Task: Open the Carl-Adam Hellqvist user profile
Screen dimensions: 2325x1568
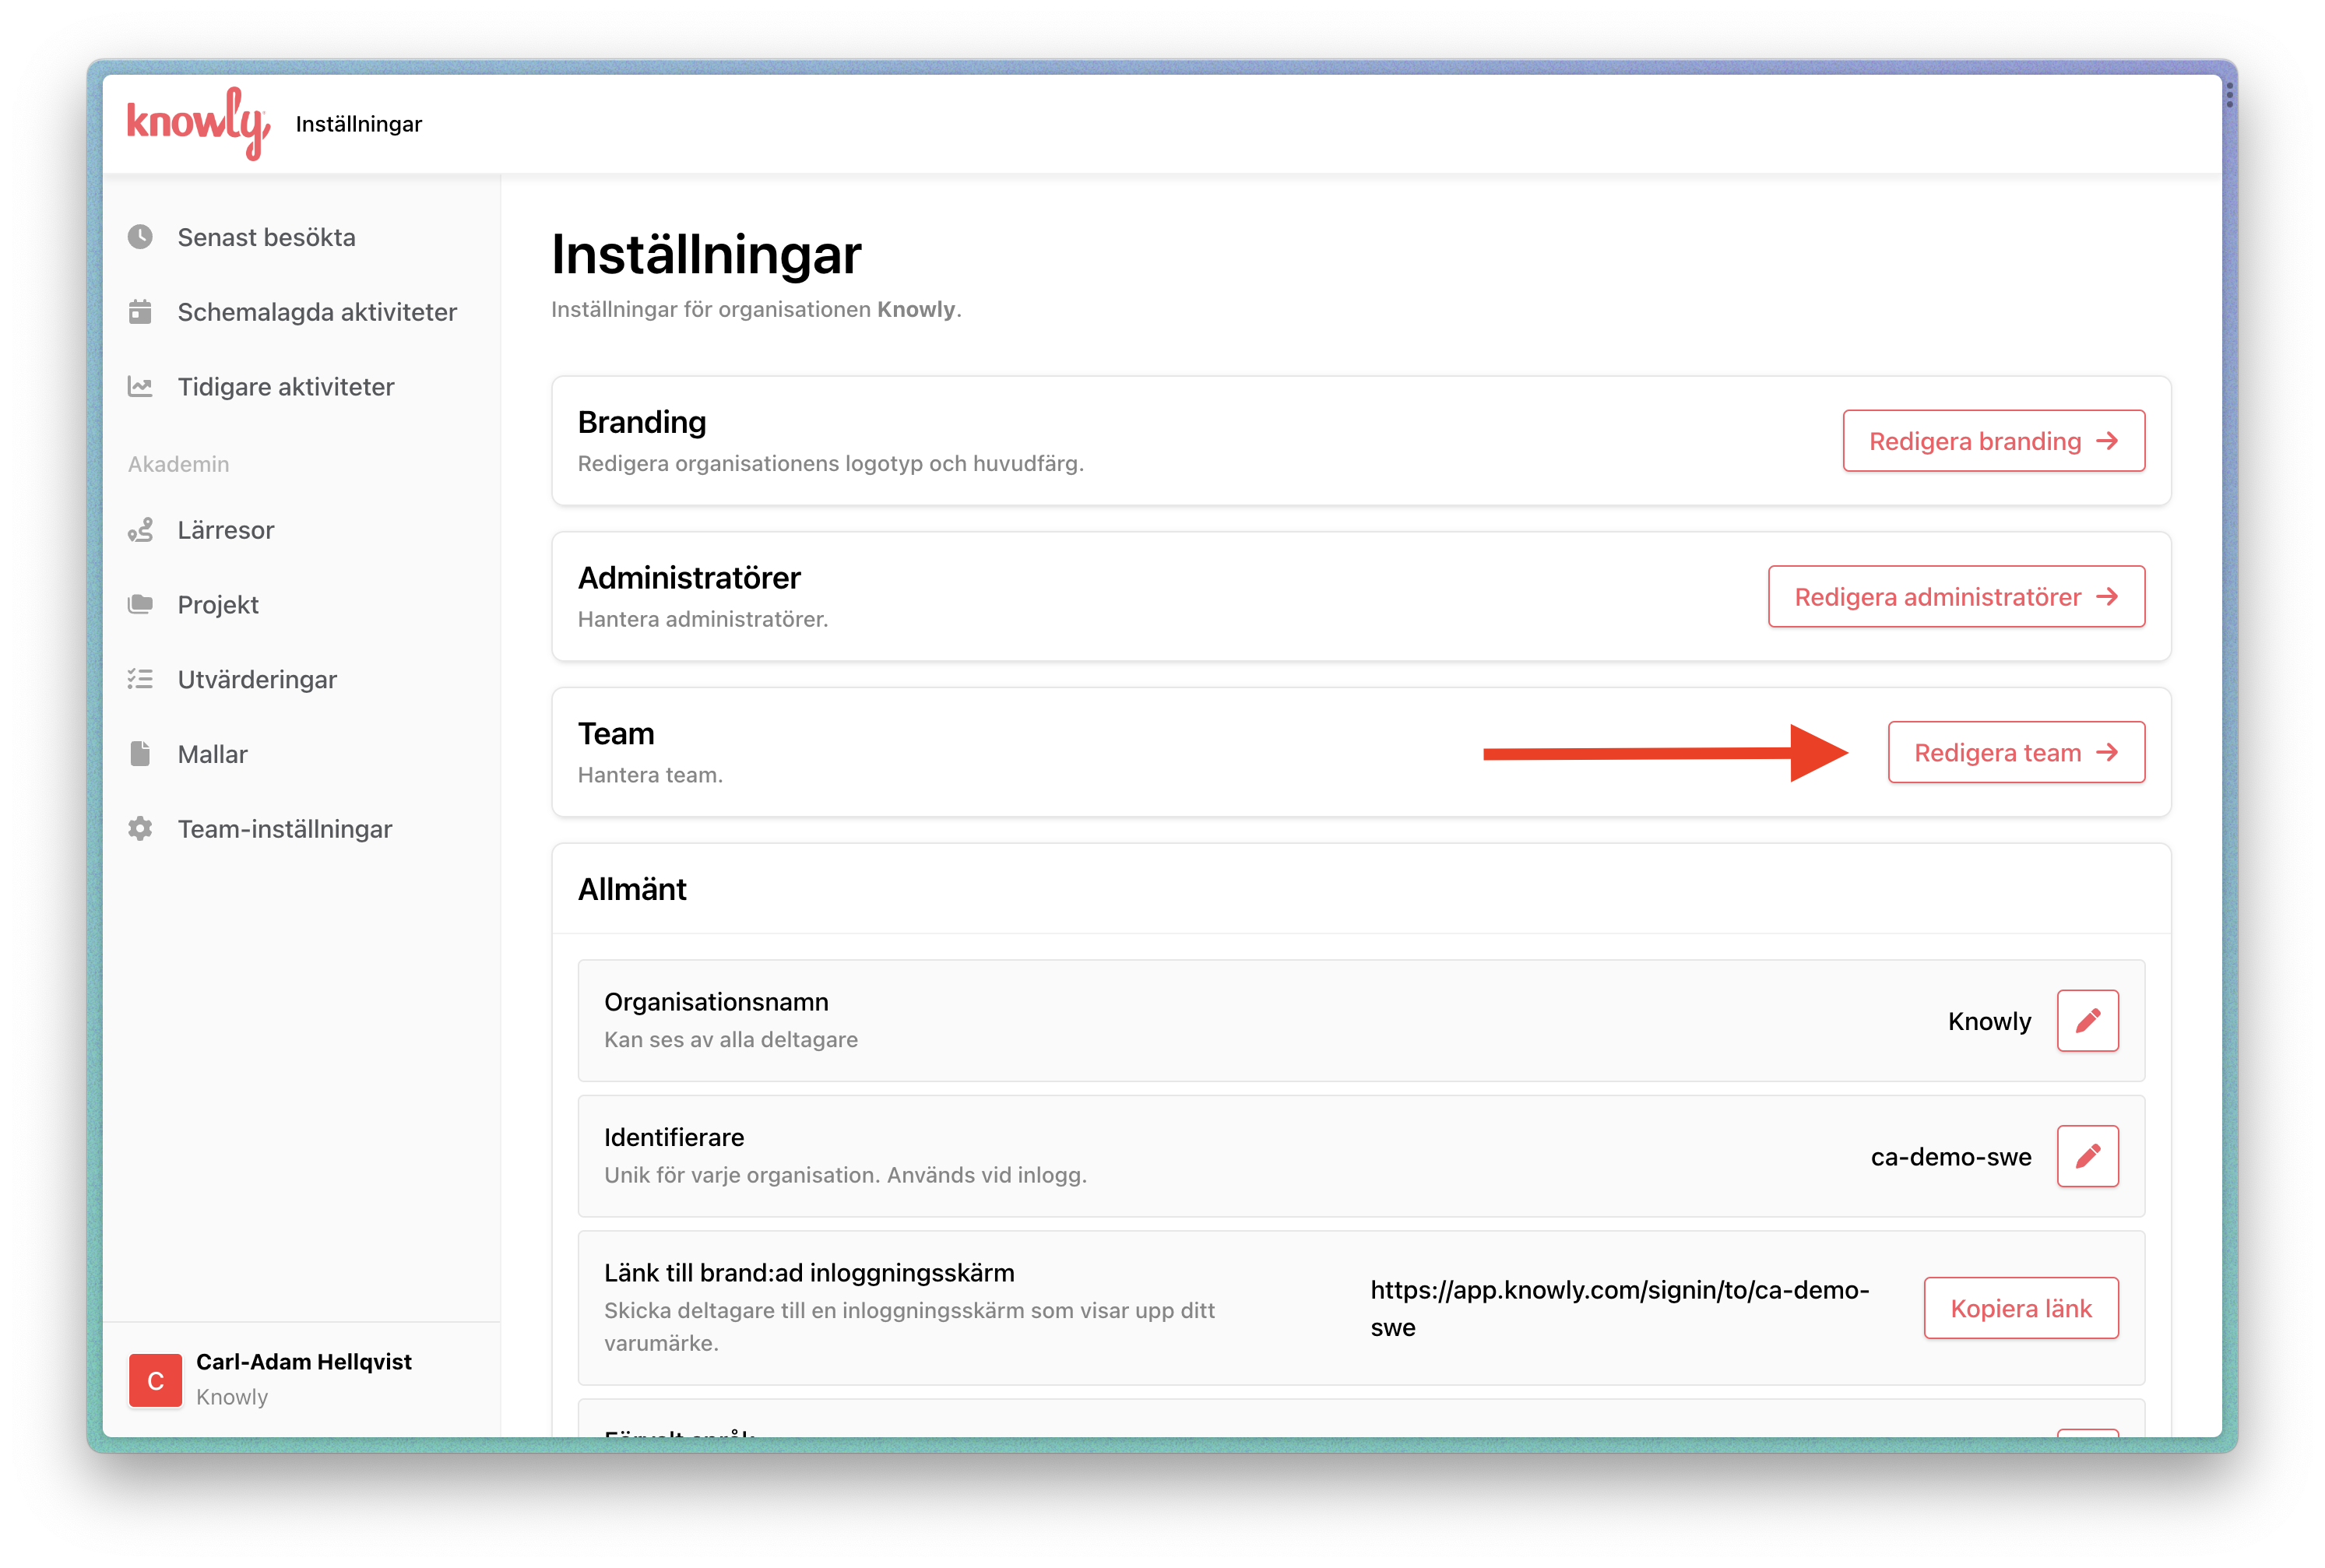Action: point(303,1379)
